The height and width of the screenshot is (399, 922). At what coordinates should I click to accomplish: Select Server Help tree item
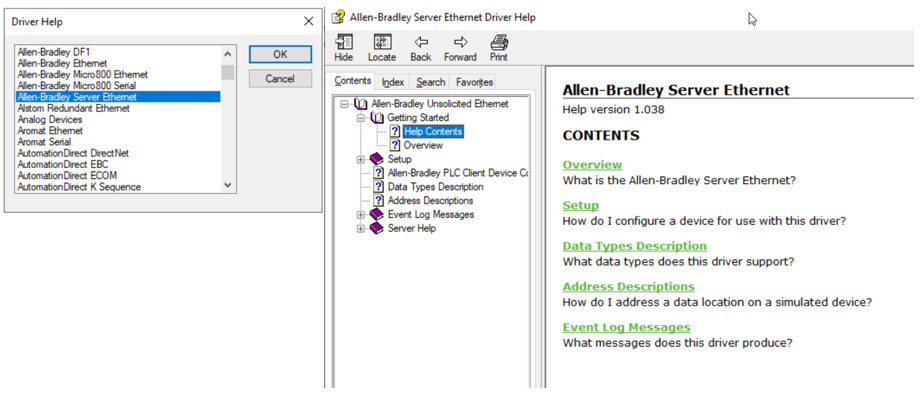click(x=412, y=228)
